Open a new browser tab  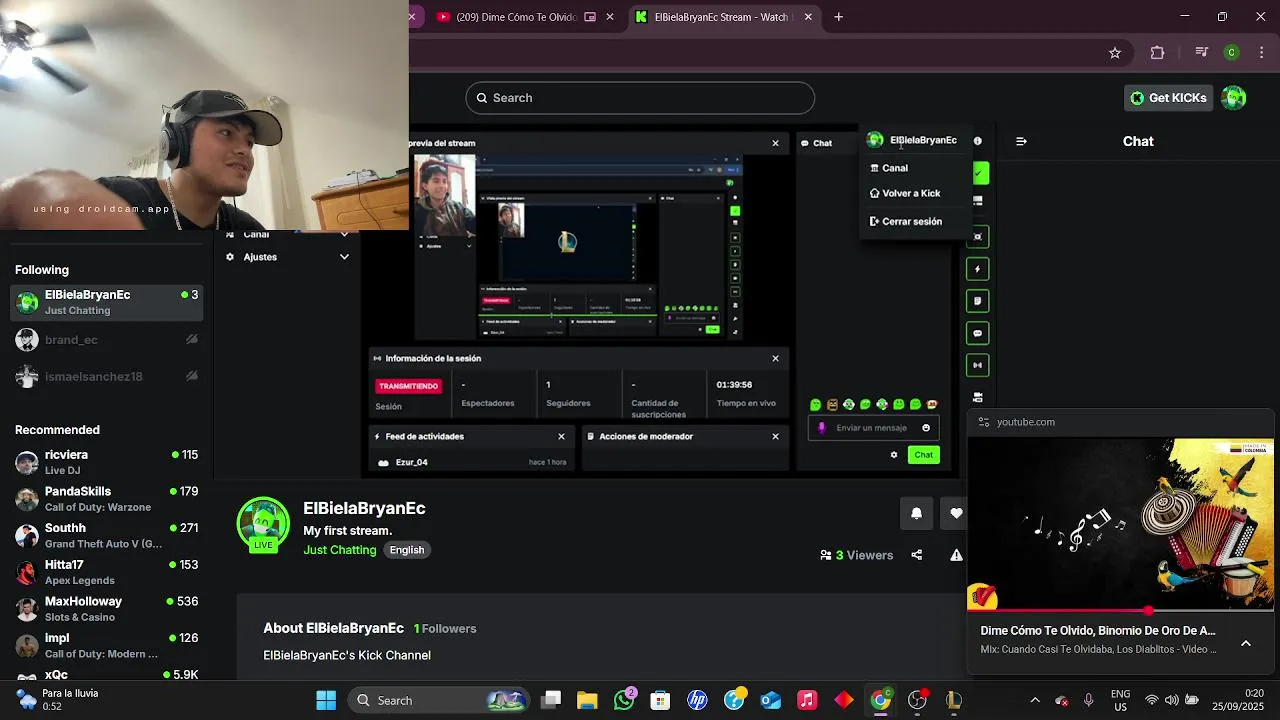839,17
